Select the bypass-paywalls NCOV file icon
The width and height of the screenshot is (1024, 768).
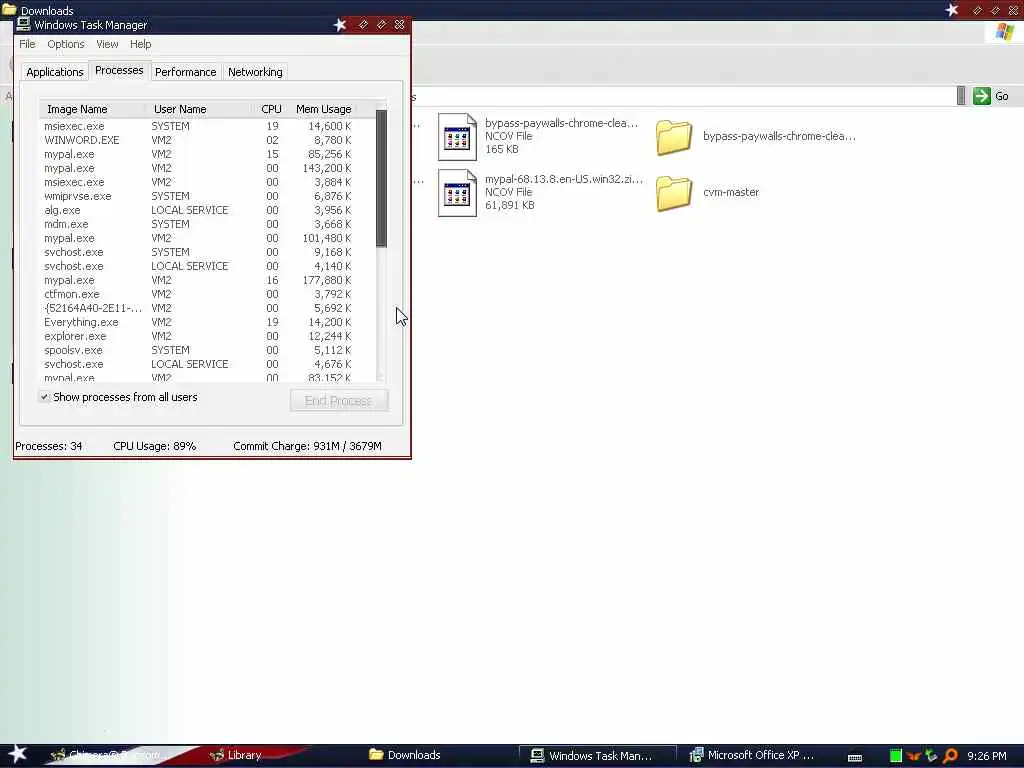click(457, 136)
